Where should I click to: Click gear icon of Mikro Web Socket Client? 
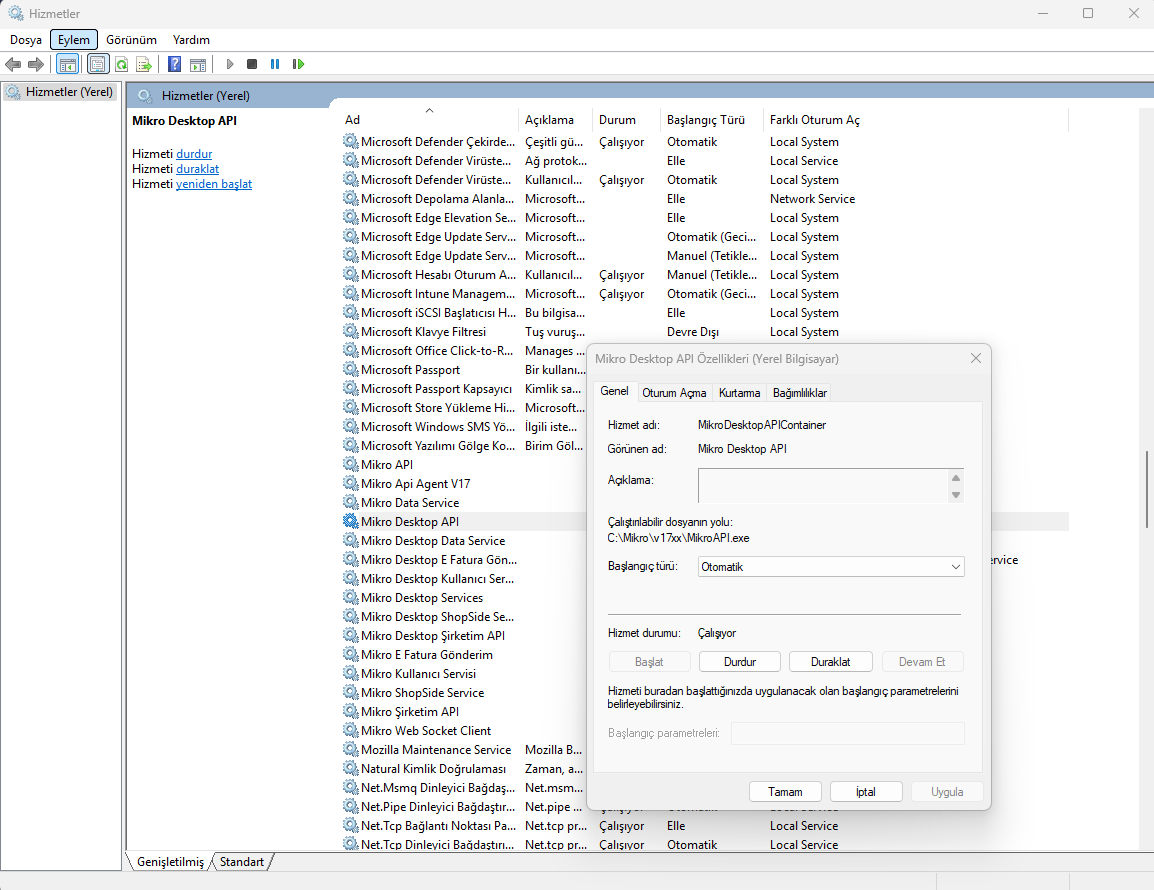[351, 731]
